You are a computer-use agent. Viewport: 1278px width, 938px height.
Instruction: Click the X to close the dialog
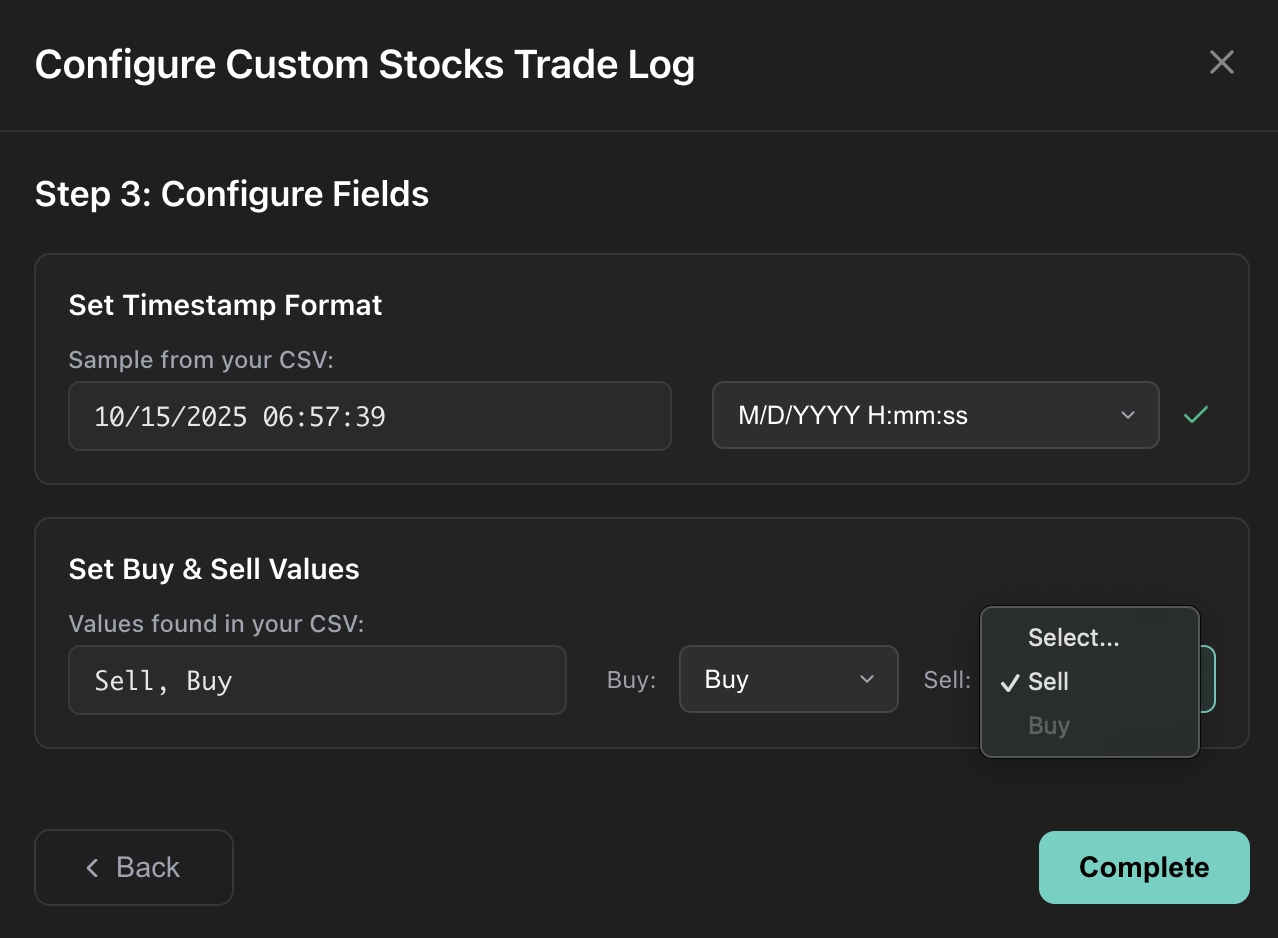click(x=1221, y=62)
